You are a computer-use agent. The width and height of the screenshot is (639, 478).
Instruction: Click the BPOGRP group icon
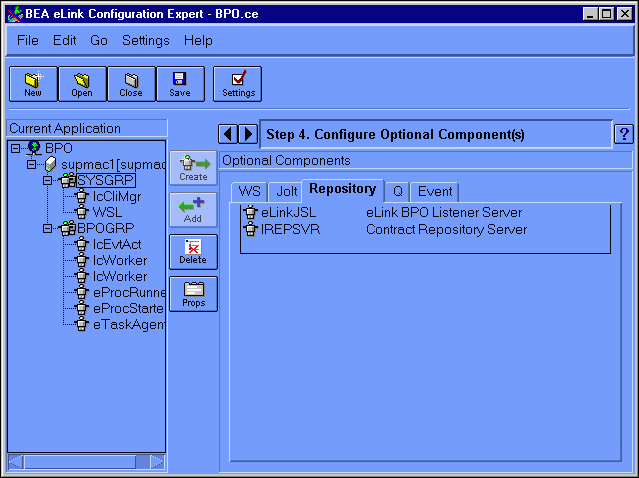(68, 228)
